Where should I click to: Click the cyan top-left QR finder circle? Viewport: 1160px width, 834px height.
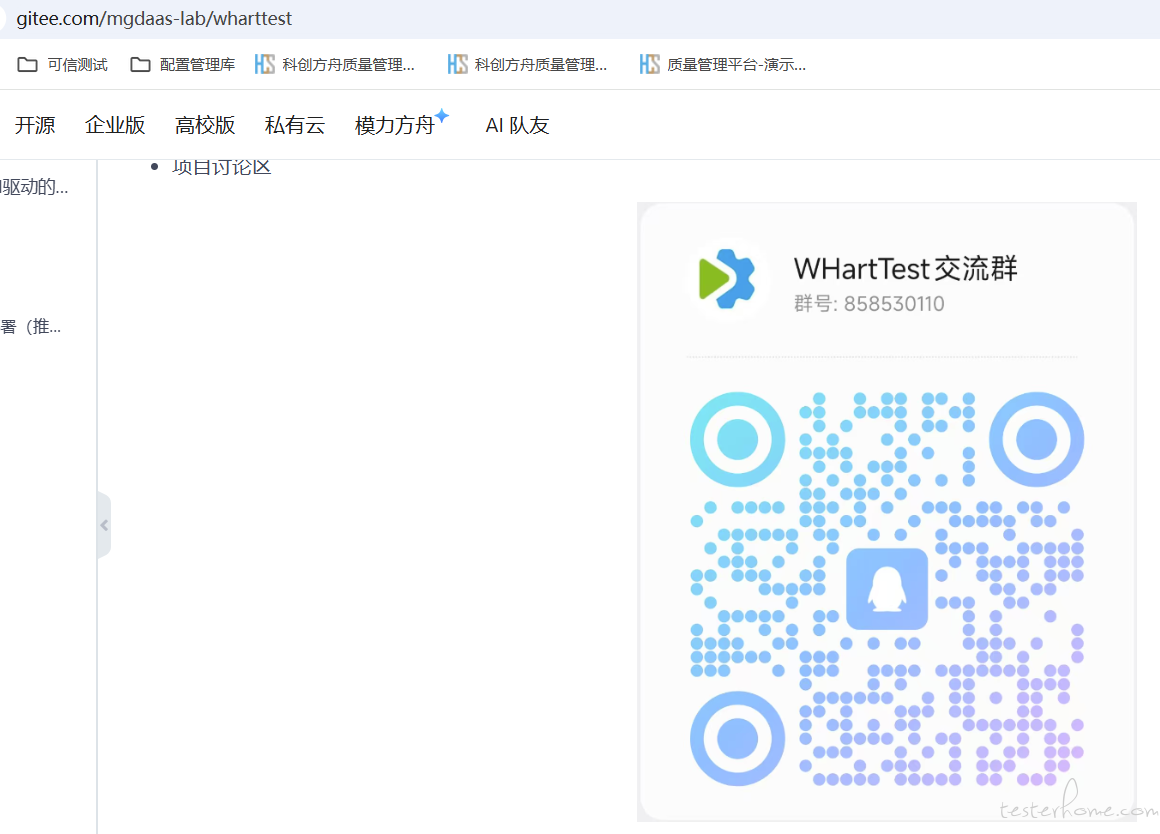tap(737, 439)
